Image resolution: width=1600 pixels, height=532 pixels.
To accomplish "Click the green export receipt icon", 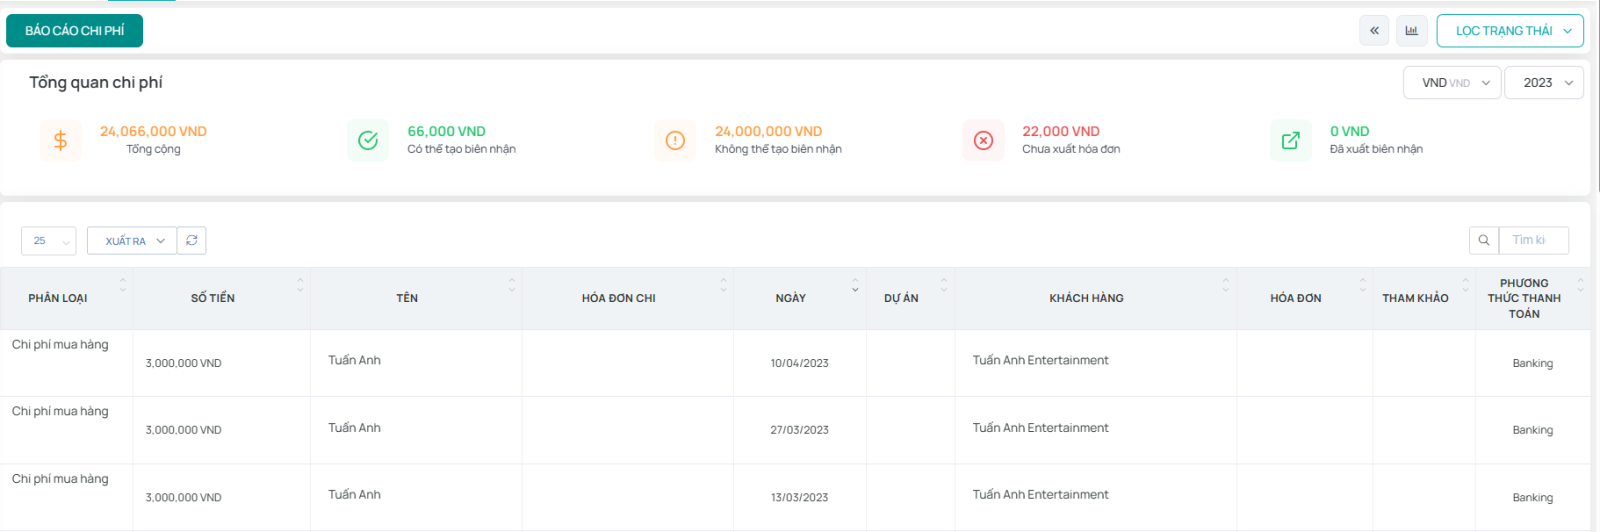I will tap(1290, 141).
